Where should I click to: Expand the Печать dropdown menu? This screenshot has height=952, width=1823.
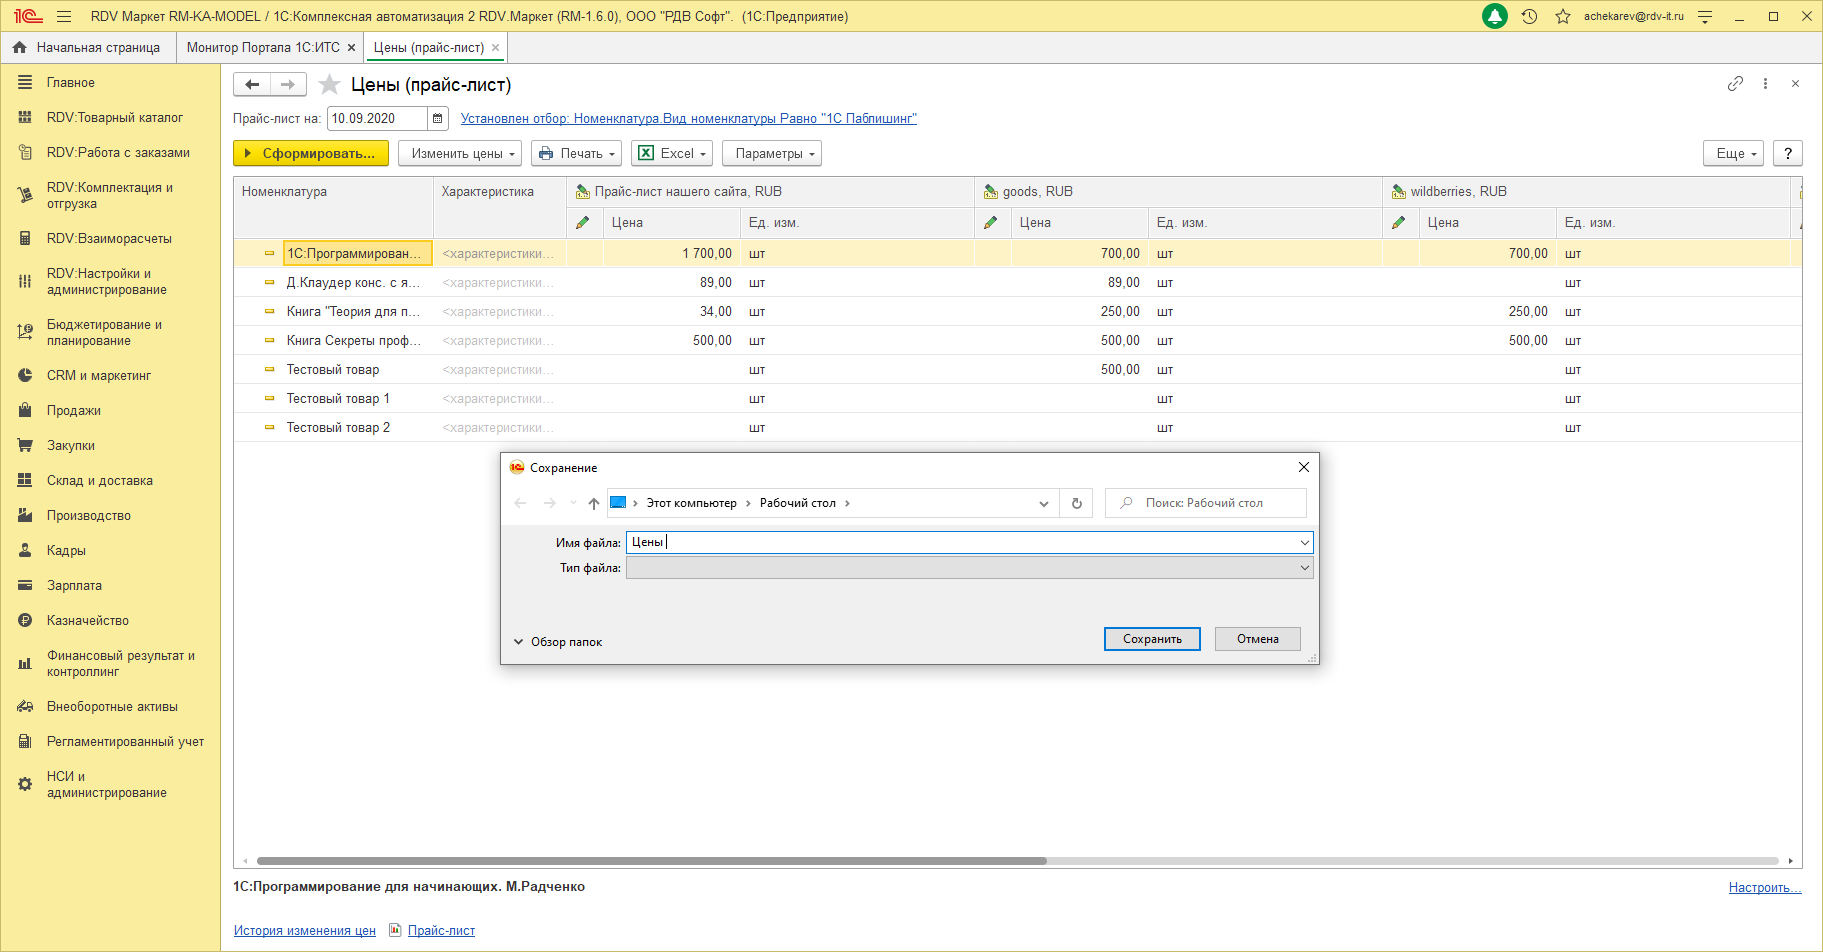tap(576, 153)
